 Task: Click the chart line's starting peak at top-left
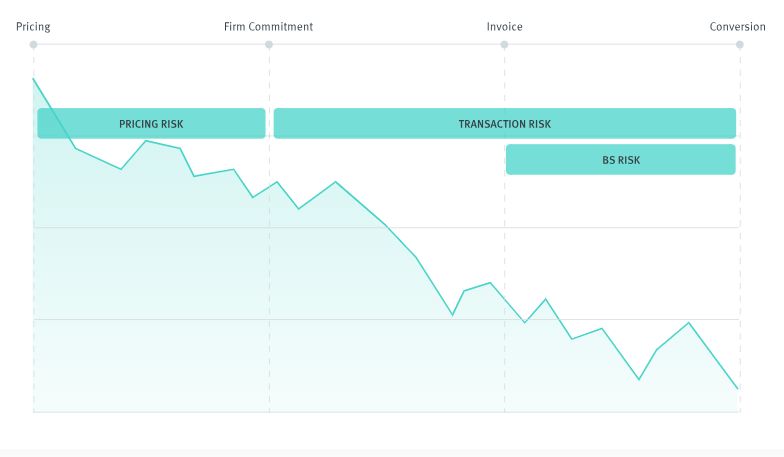click(x=33, y=78)
